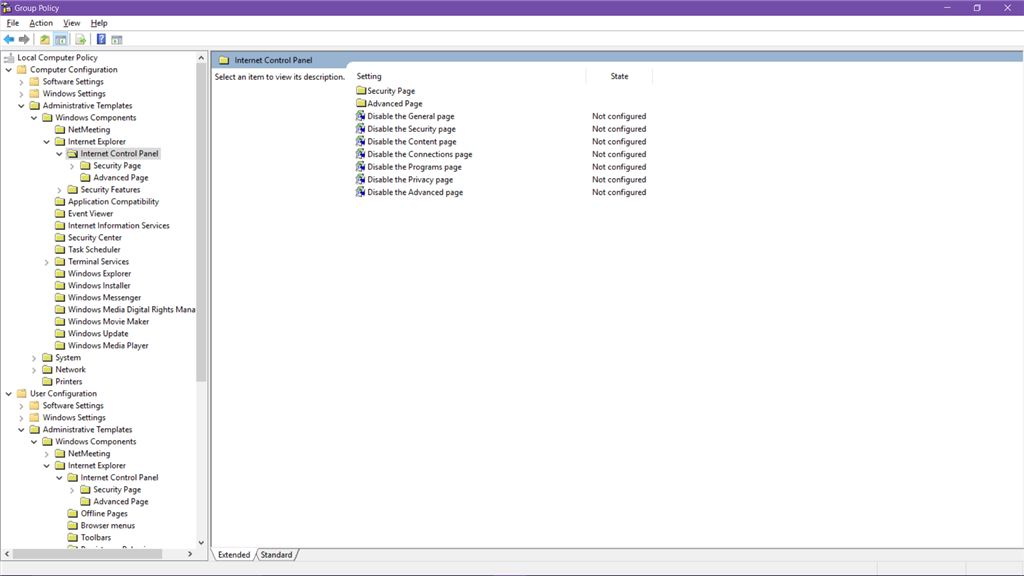1024x576 pixels.
Task: Open the File menu
Action: [x=12, y=22]
